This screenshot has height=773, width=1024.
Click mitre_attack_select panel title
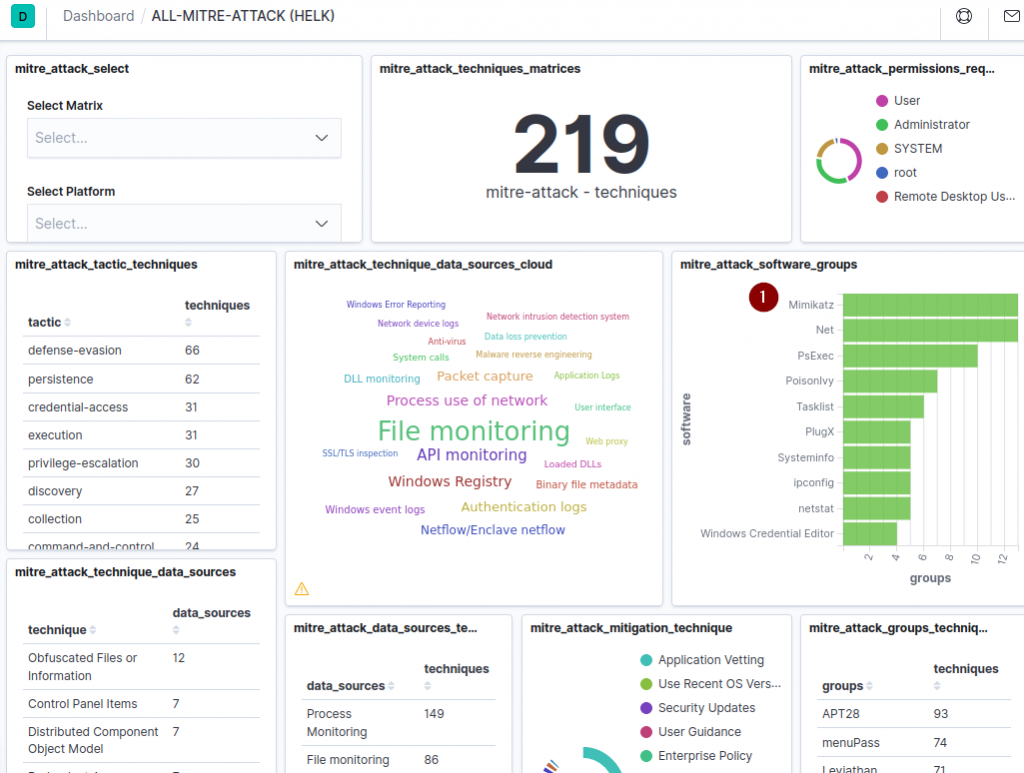[x=72, y=69]
